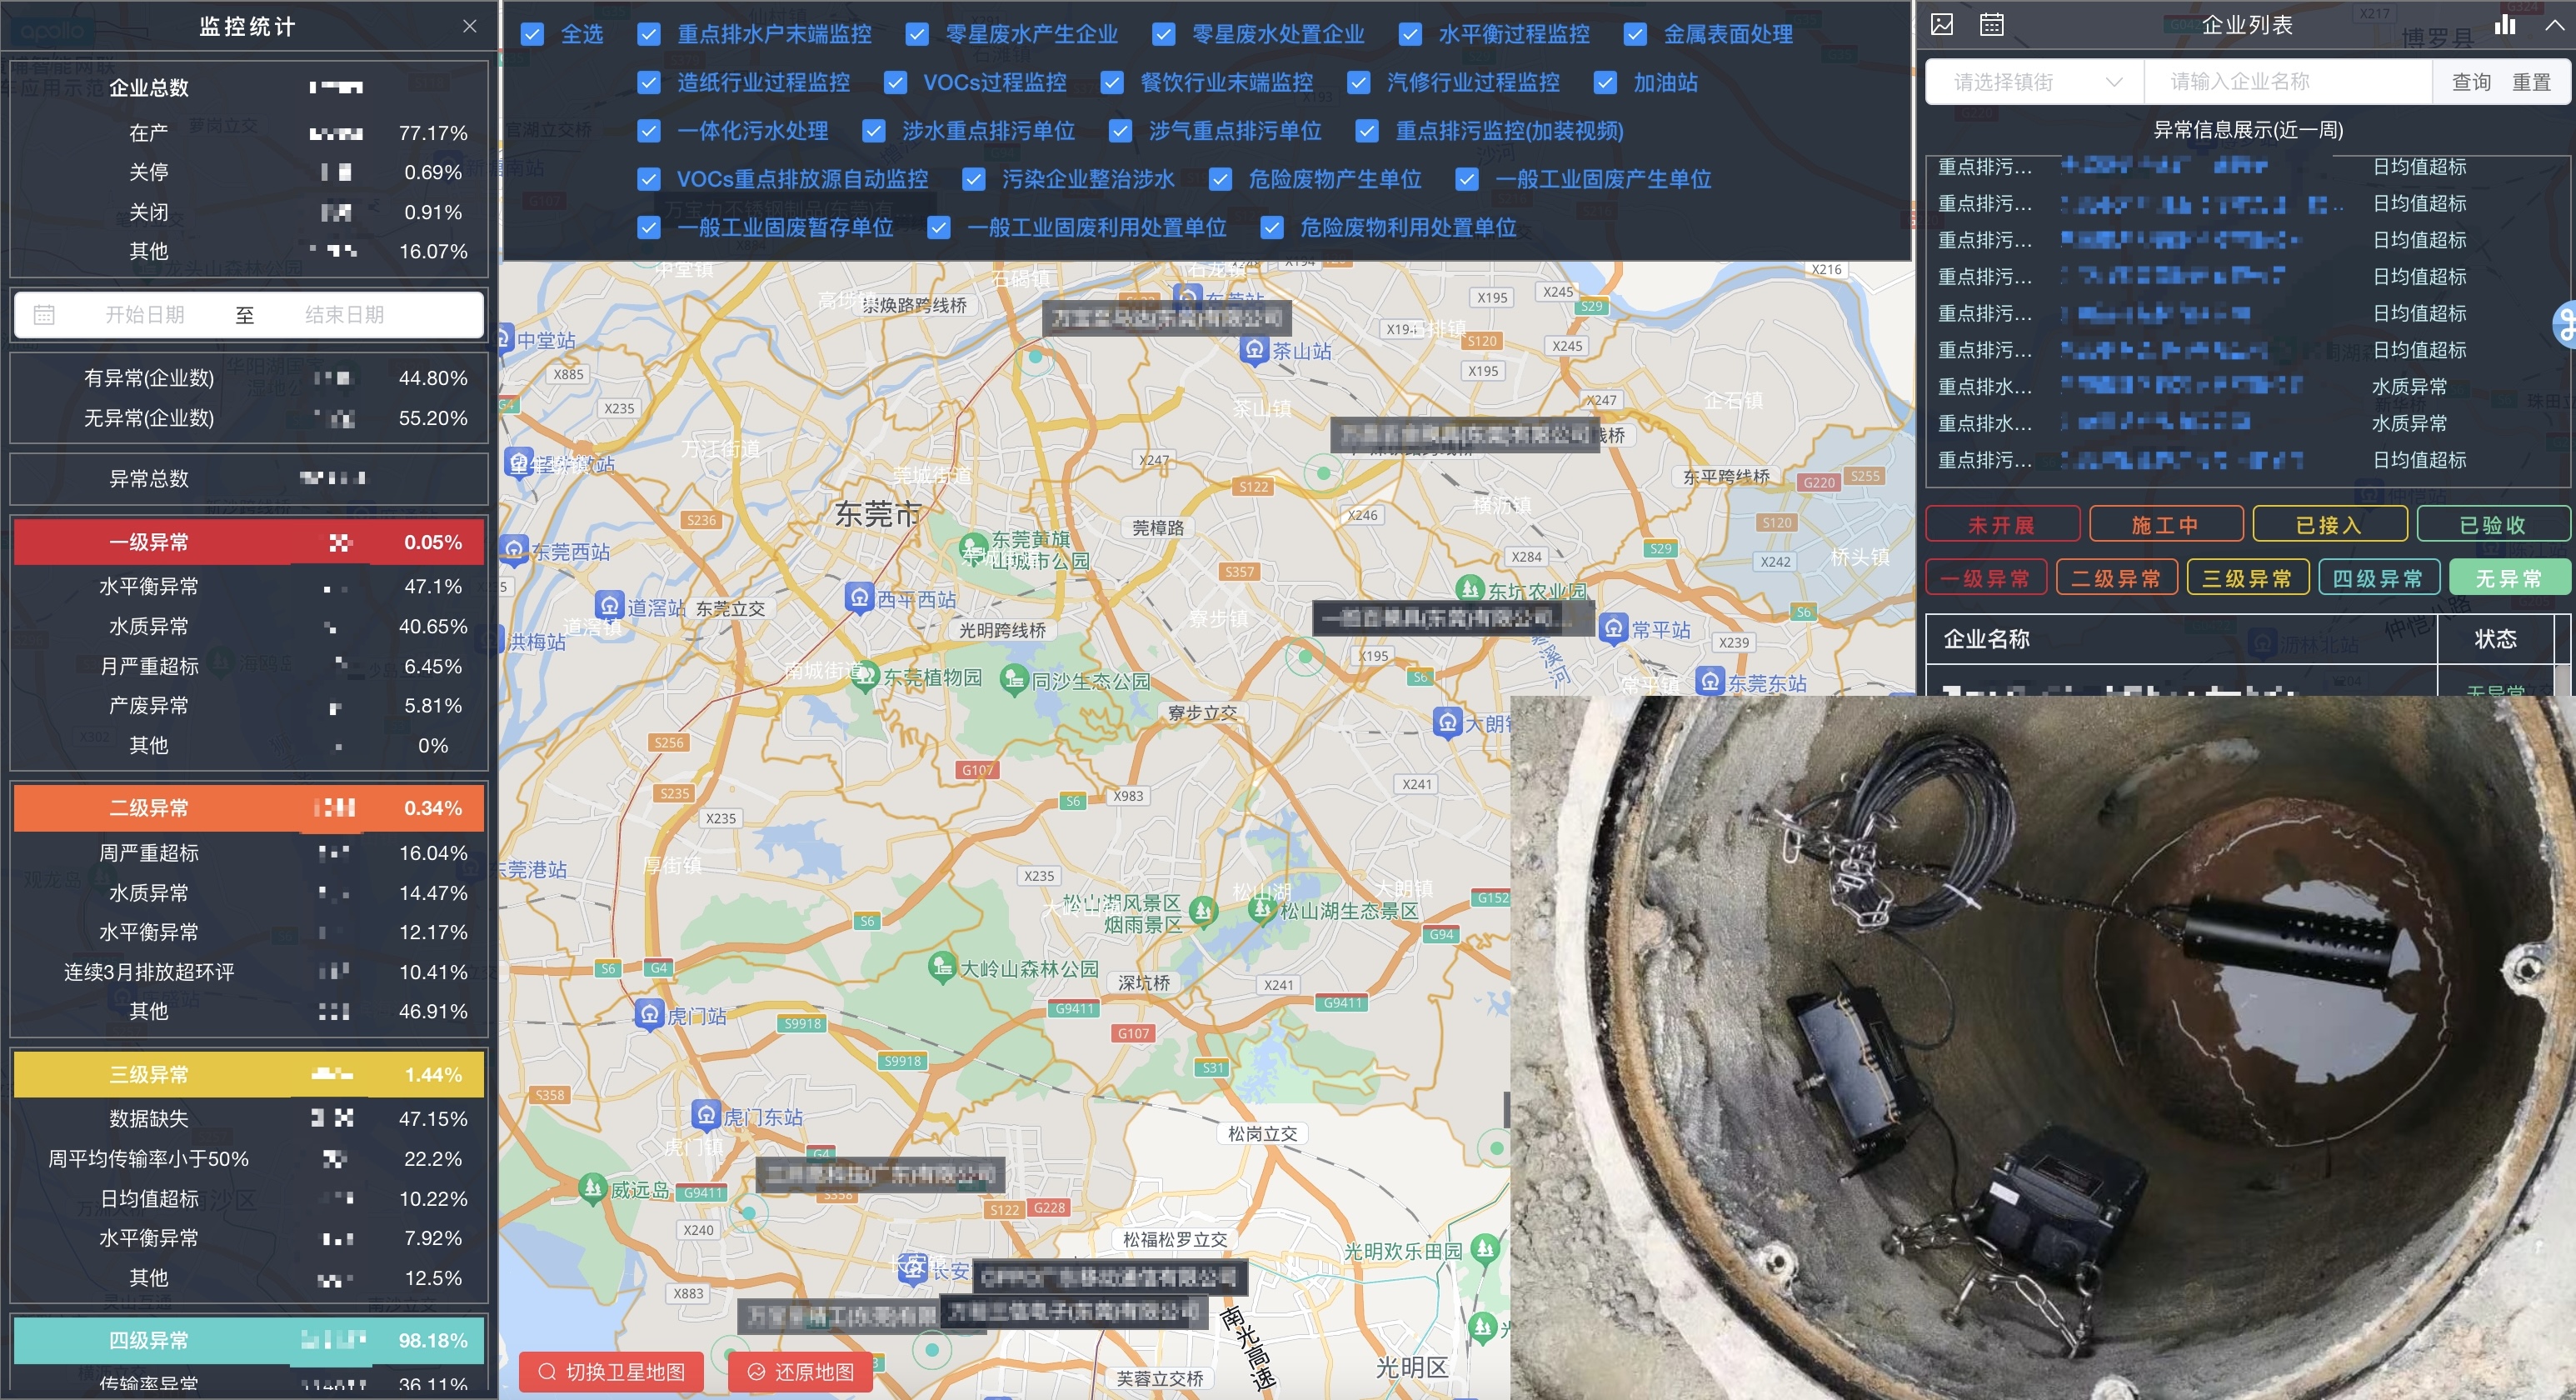Close the 监控统计 panel
Screen dimensions: 2576x1400
(x=470, y=26)
